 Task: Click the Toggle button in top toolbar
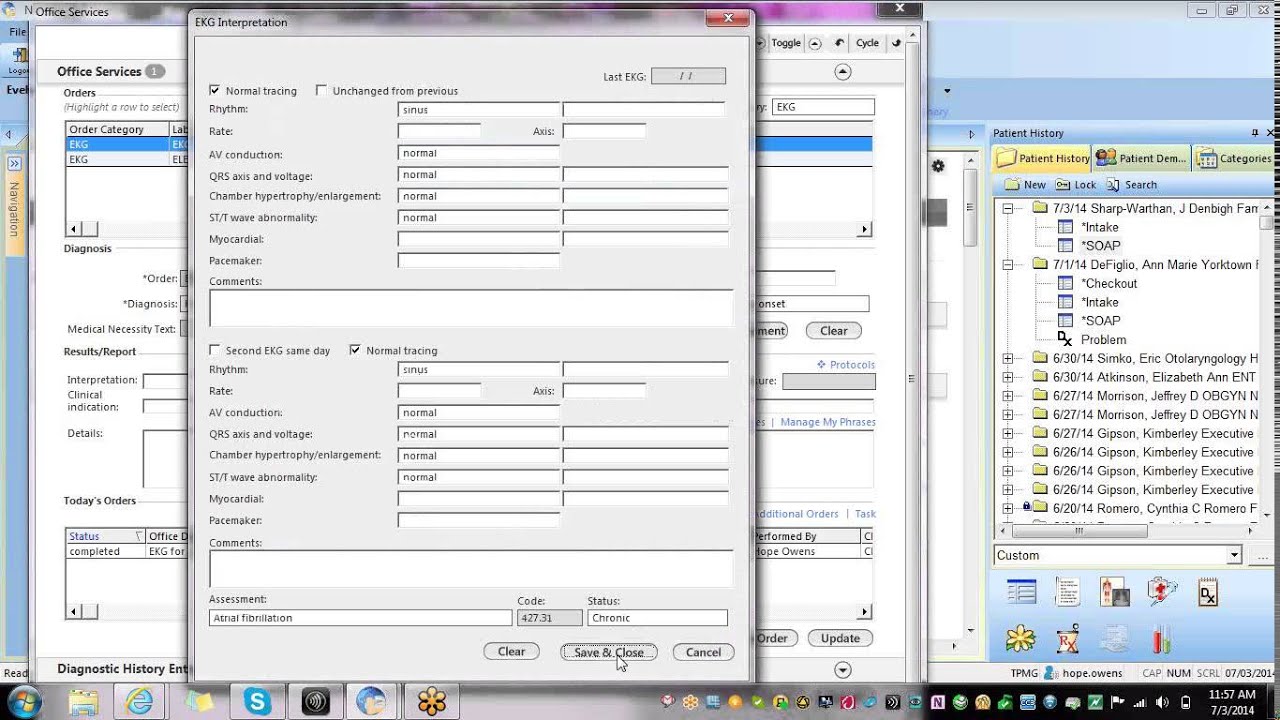click(x=786, y=43)
